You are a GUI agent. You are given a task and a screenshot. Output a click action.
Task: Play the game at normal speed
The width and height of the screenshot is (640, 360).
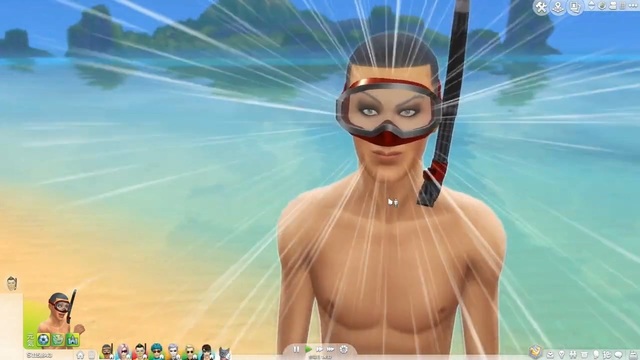[x=309, y=349]
